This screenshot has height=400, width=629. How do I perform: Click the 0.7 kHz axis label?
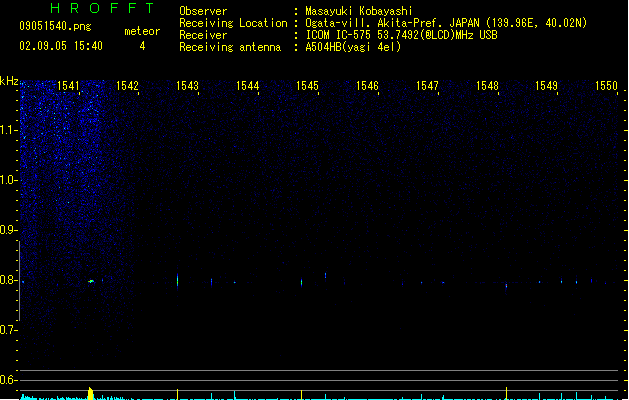tap(8, 330)
